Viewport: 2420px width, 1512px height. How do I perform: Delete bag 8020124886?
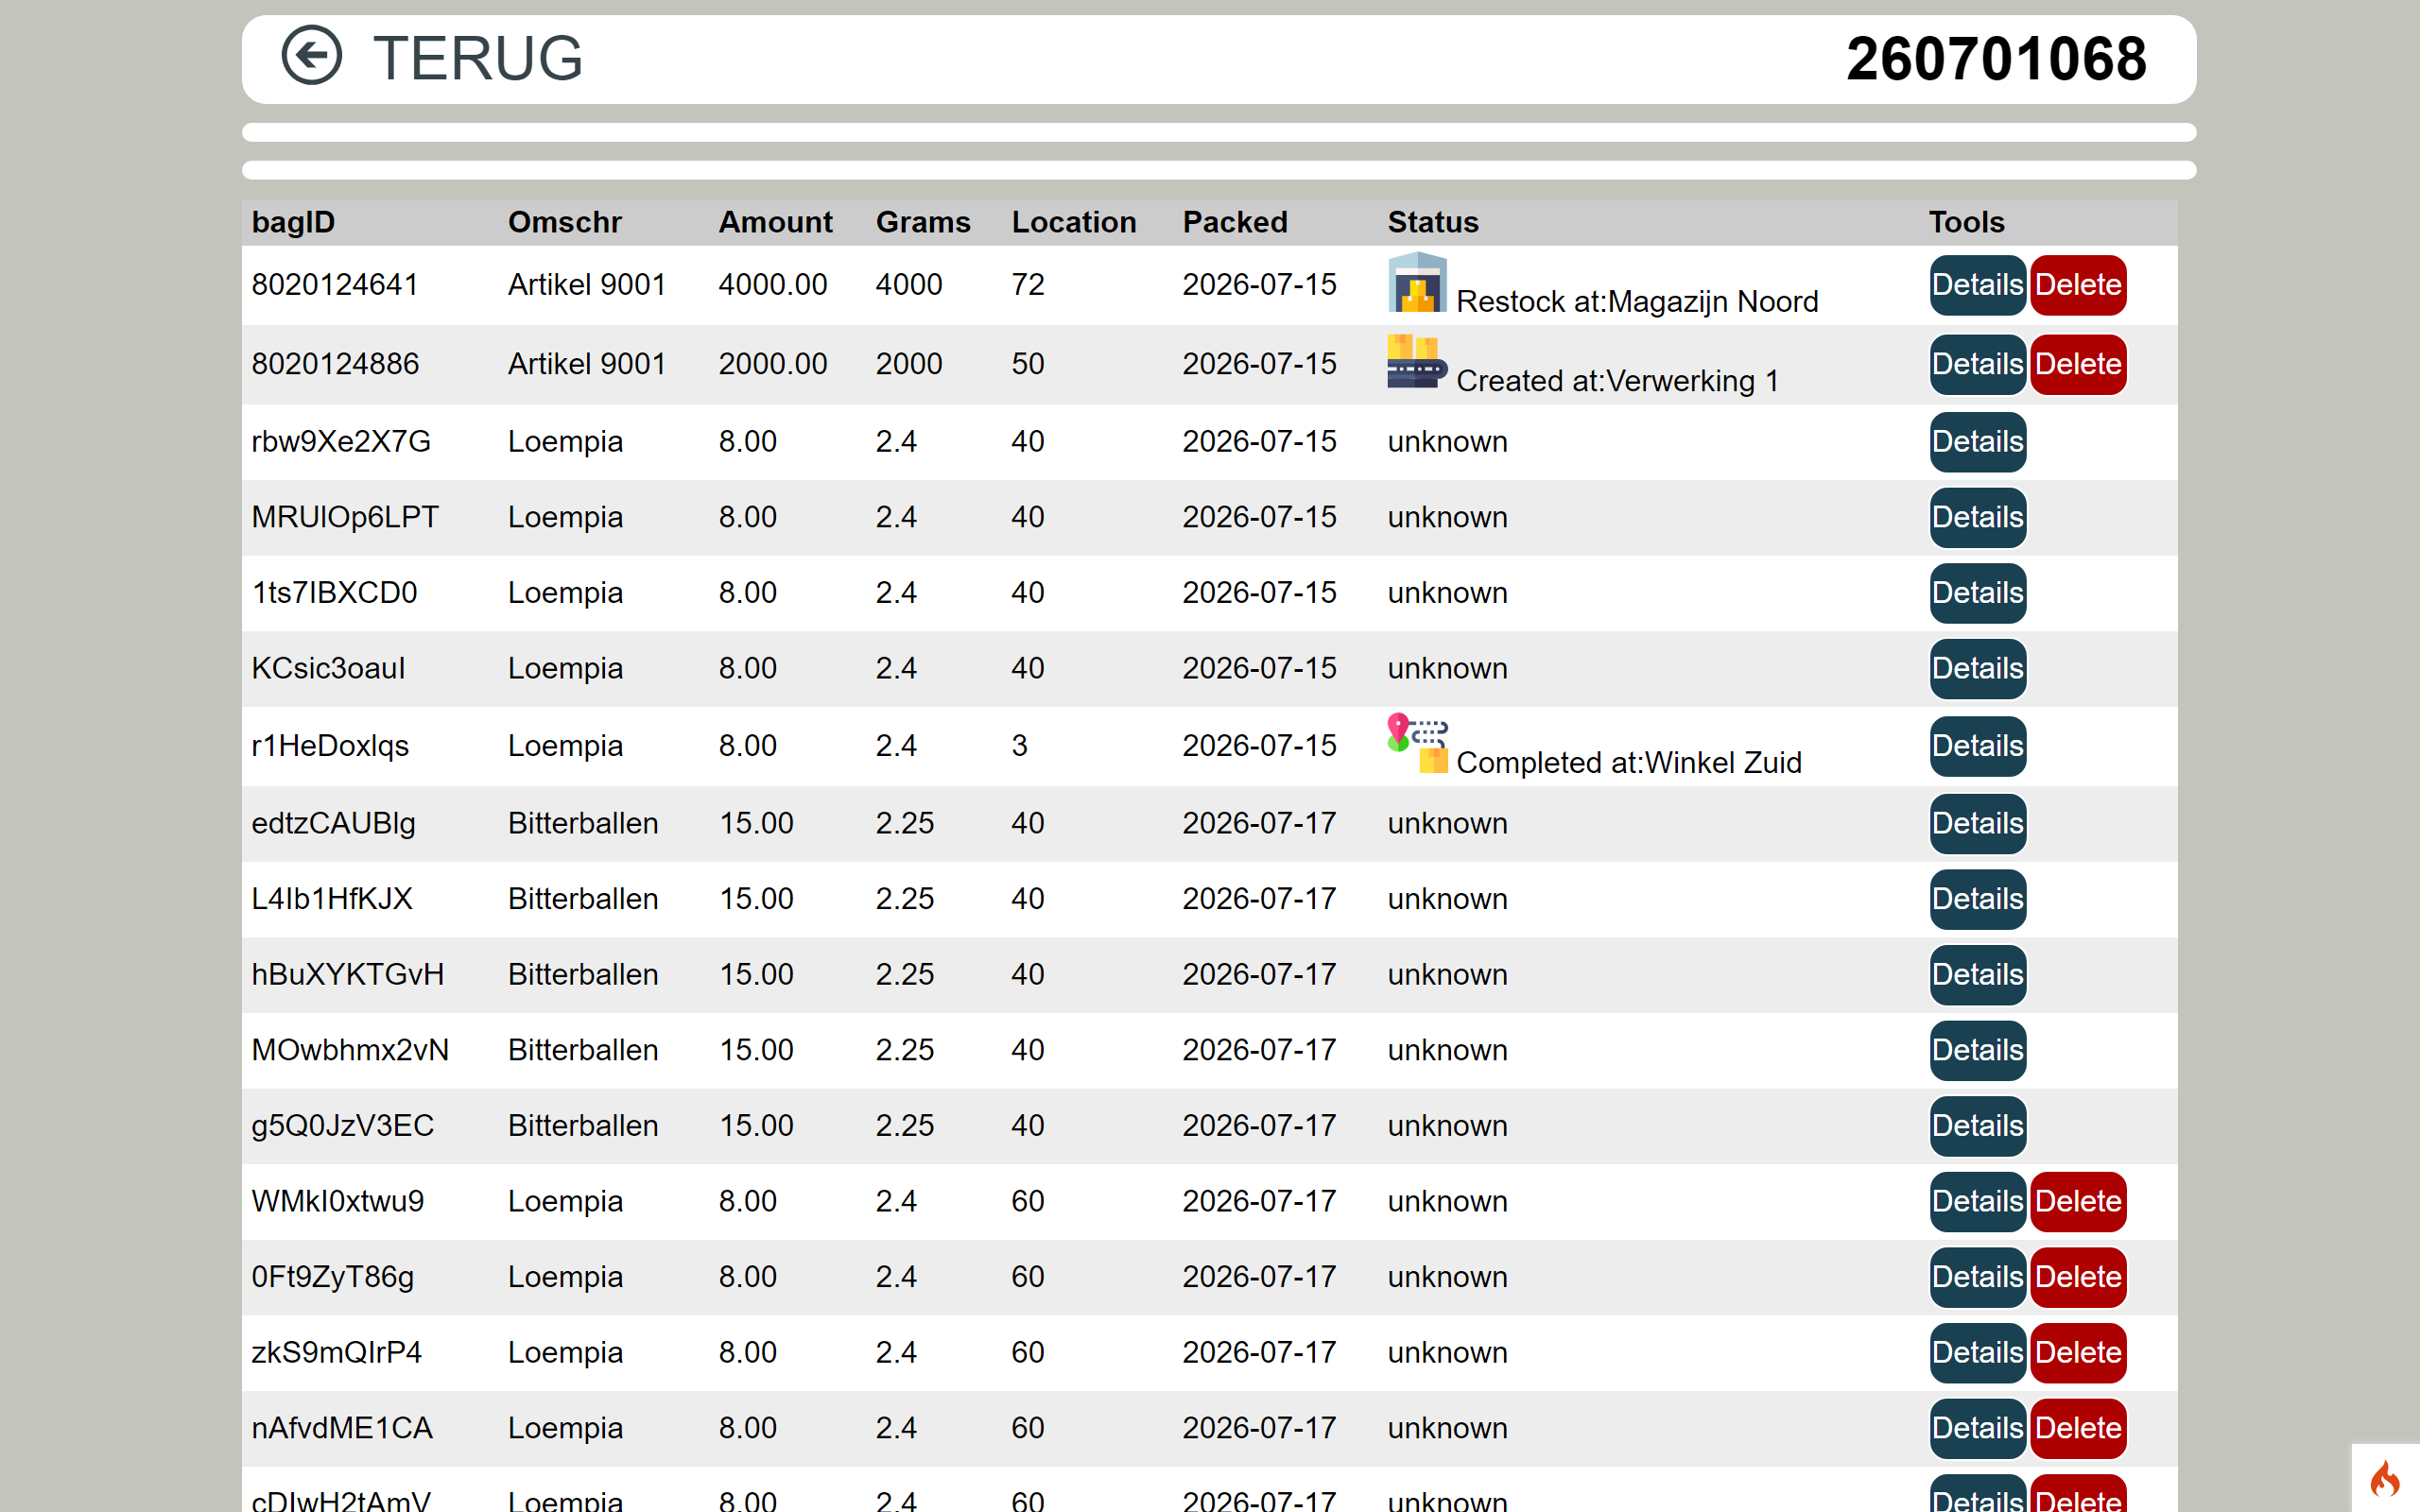2078,364
